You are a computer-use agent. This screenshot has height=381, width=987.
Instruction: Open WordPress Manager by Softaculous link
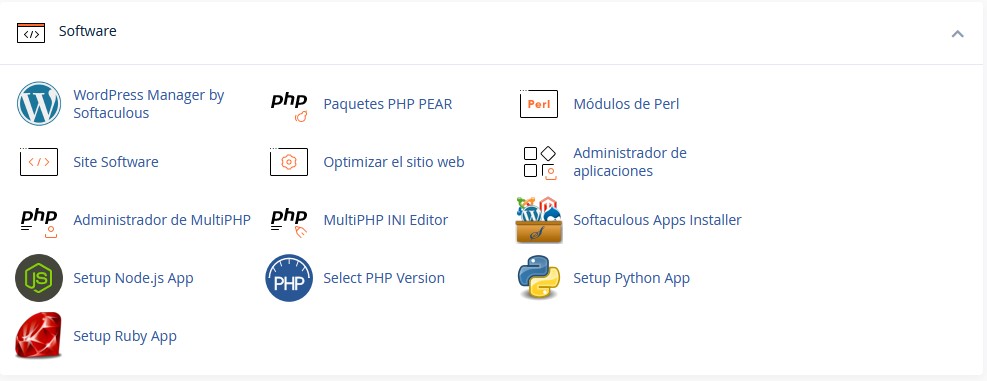pyautogui.click(x=149, y=104)
